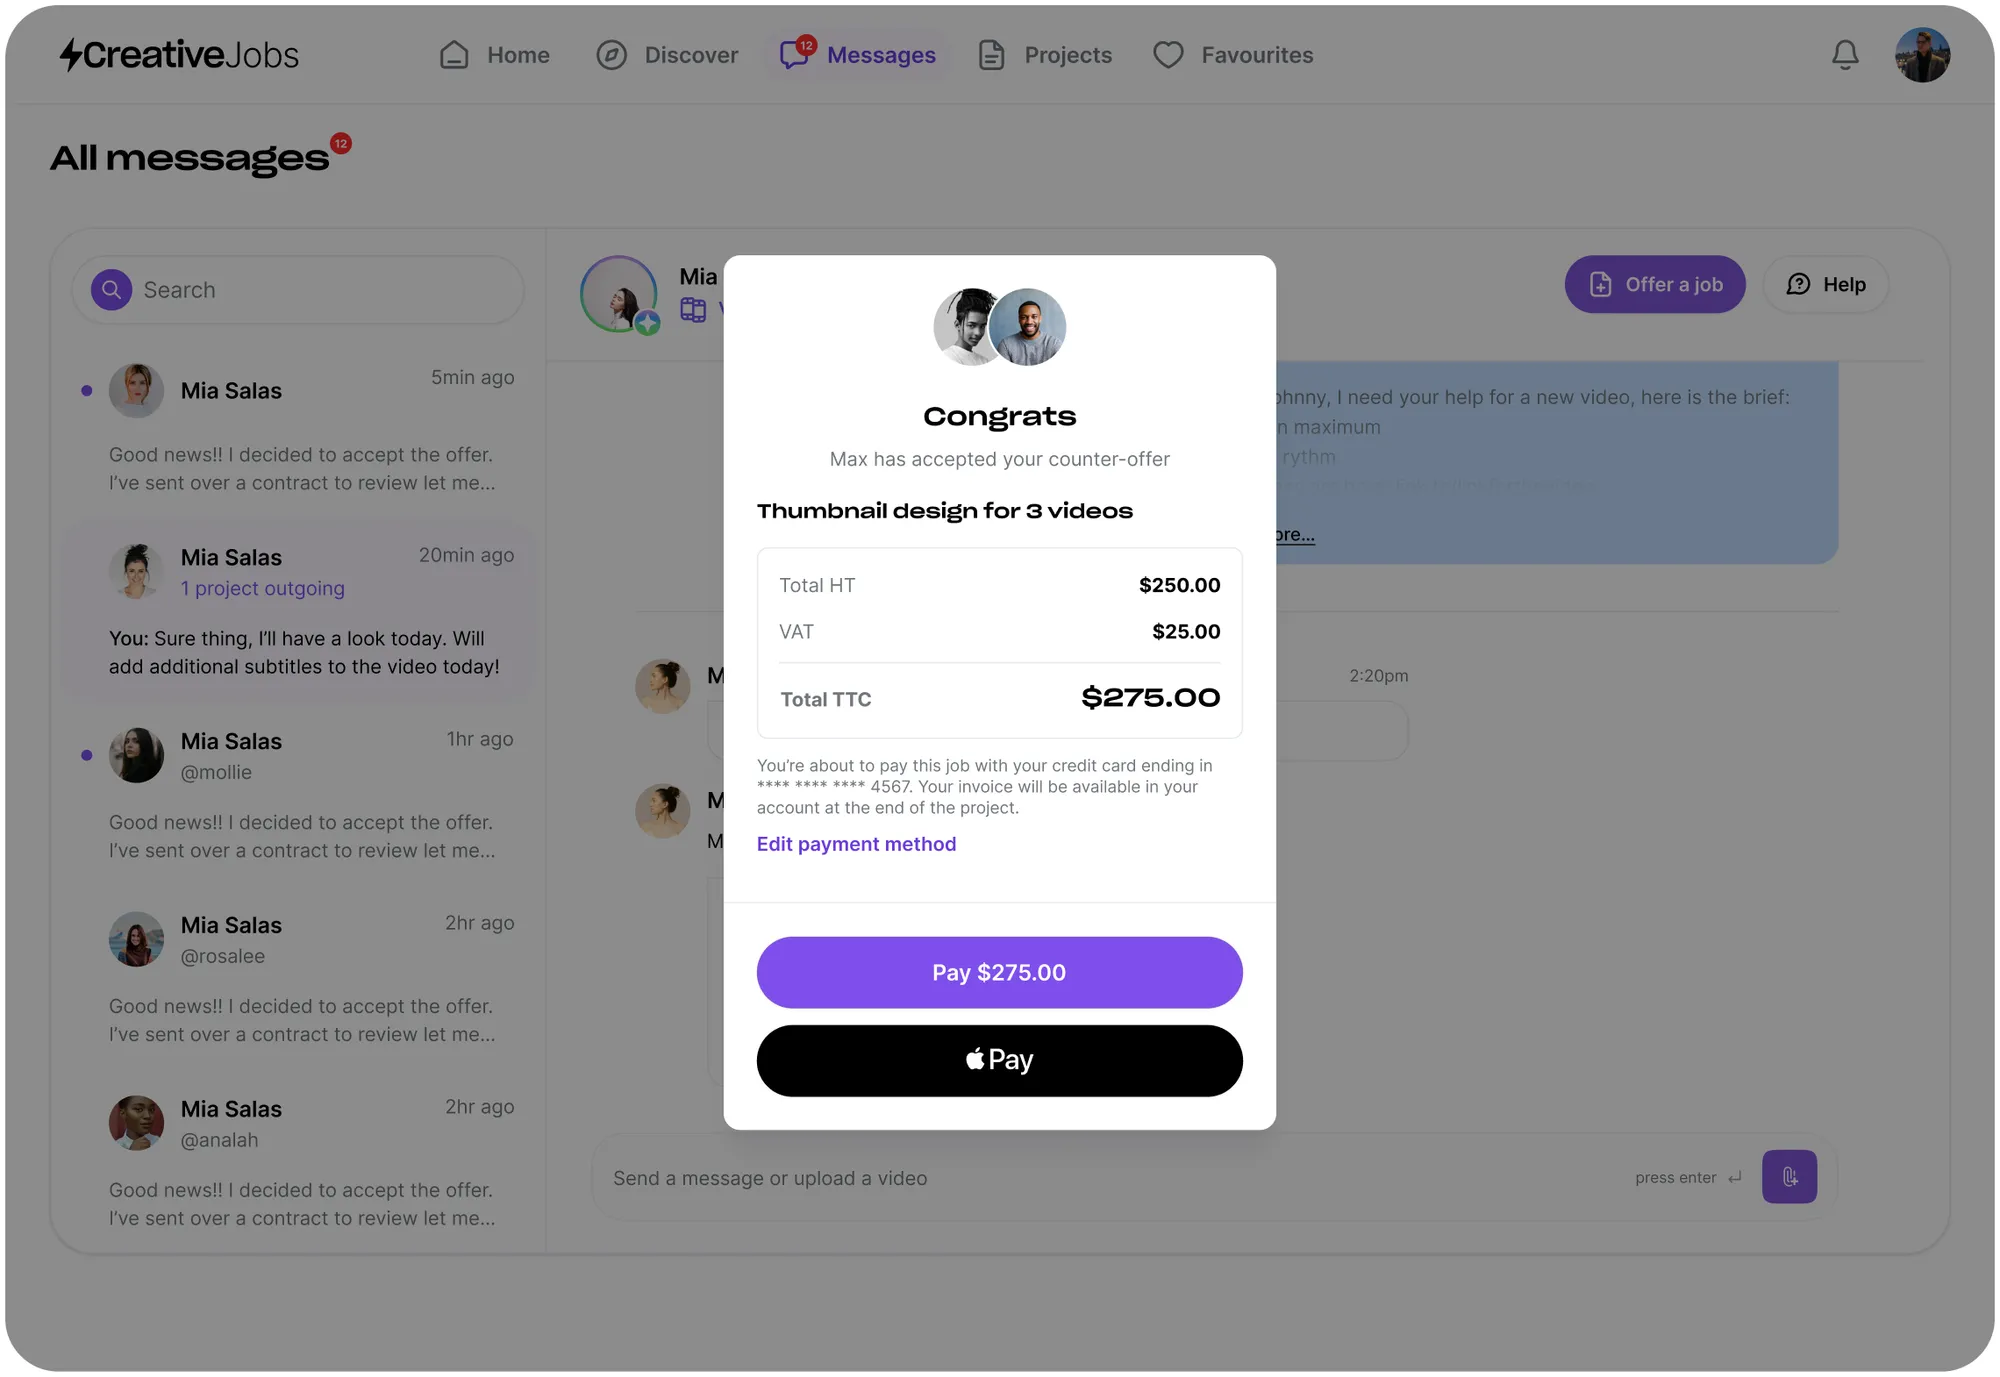Click the film strip icon under Mia's name
This screenshot has height=1377, width=2000.
click(x=693, y=310)
